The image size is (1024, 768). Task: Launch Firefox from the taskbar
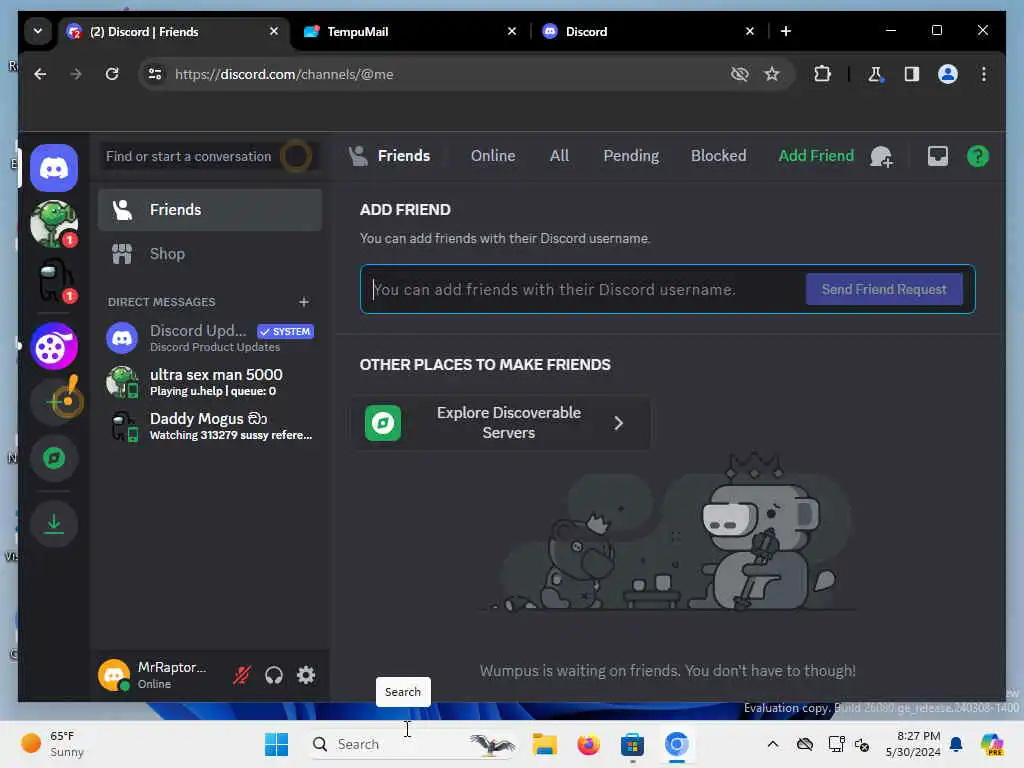pyautogui.click(x=588, y=744)
